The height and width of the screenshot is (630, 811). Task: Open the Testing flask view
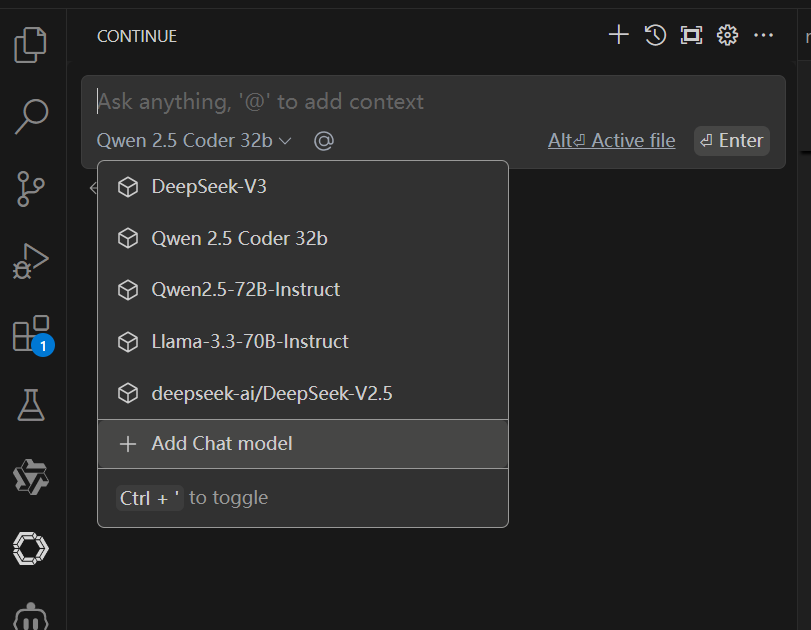(31, 405)
